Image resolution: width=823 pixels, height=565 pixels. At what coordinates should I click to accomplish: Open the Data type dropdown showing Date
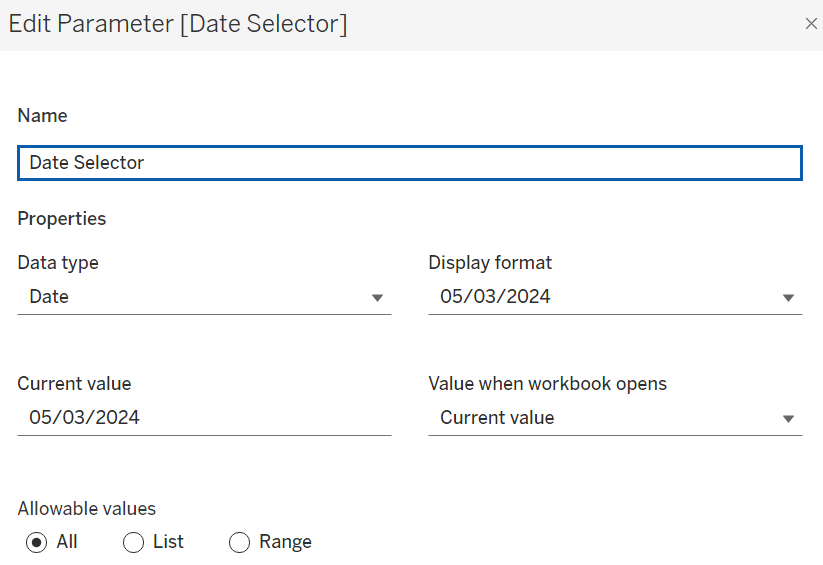204,297
